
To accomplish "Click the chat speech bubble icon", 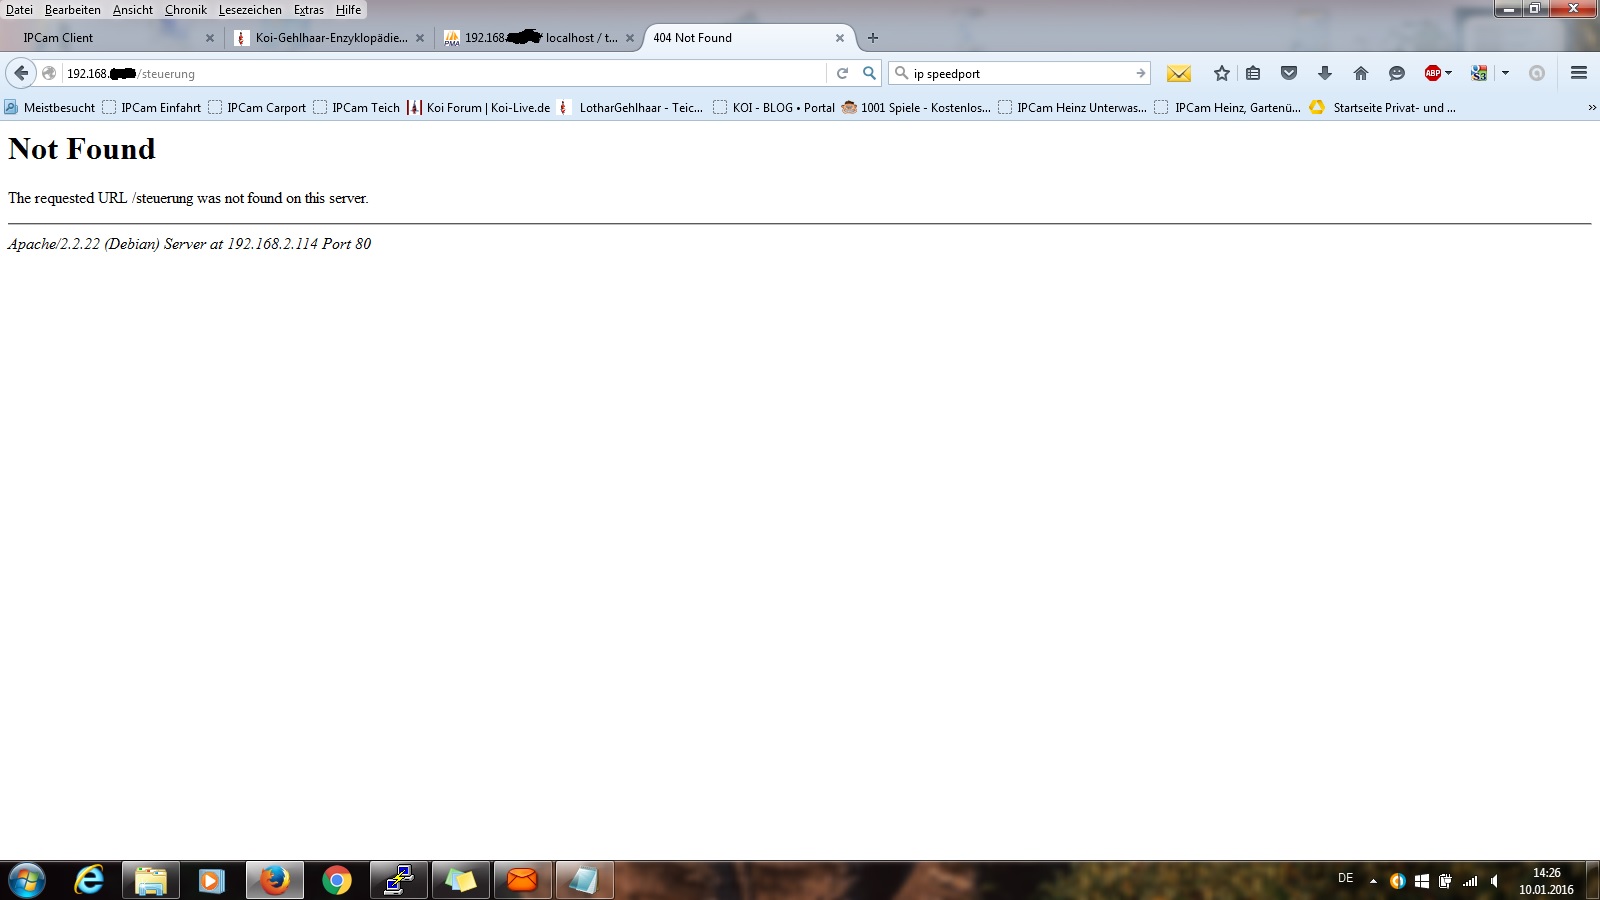I will (x=1397, y=73).
